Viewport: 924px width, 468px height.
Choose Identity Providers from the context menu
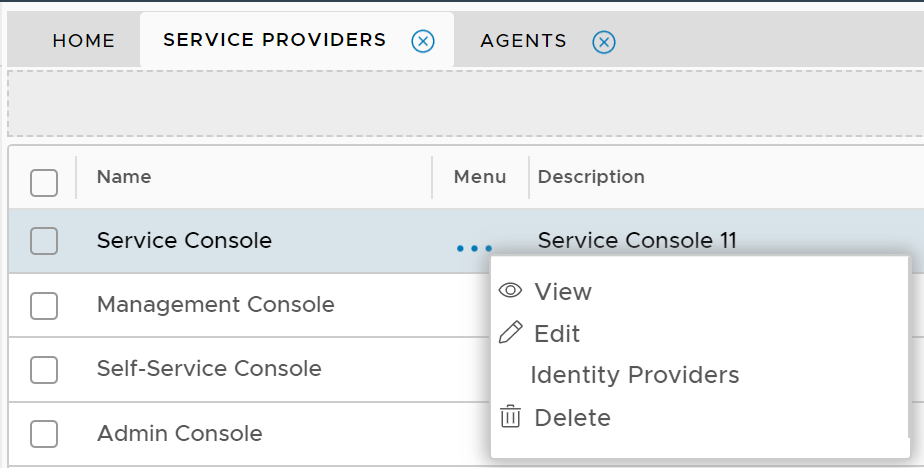coord(634,375)
